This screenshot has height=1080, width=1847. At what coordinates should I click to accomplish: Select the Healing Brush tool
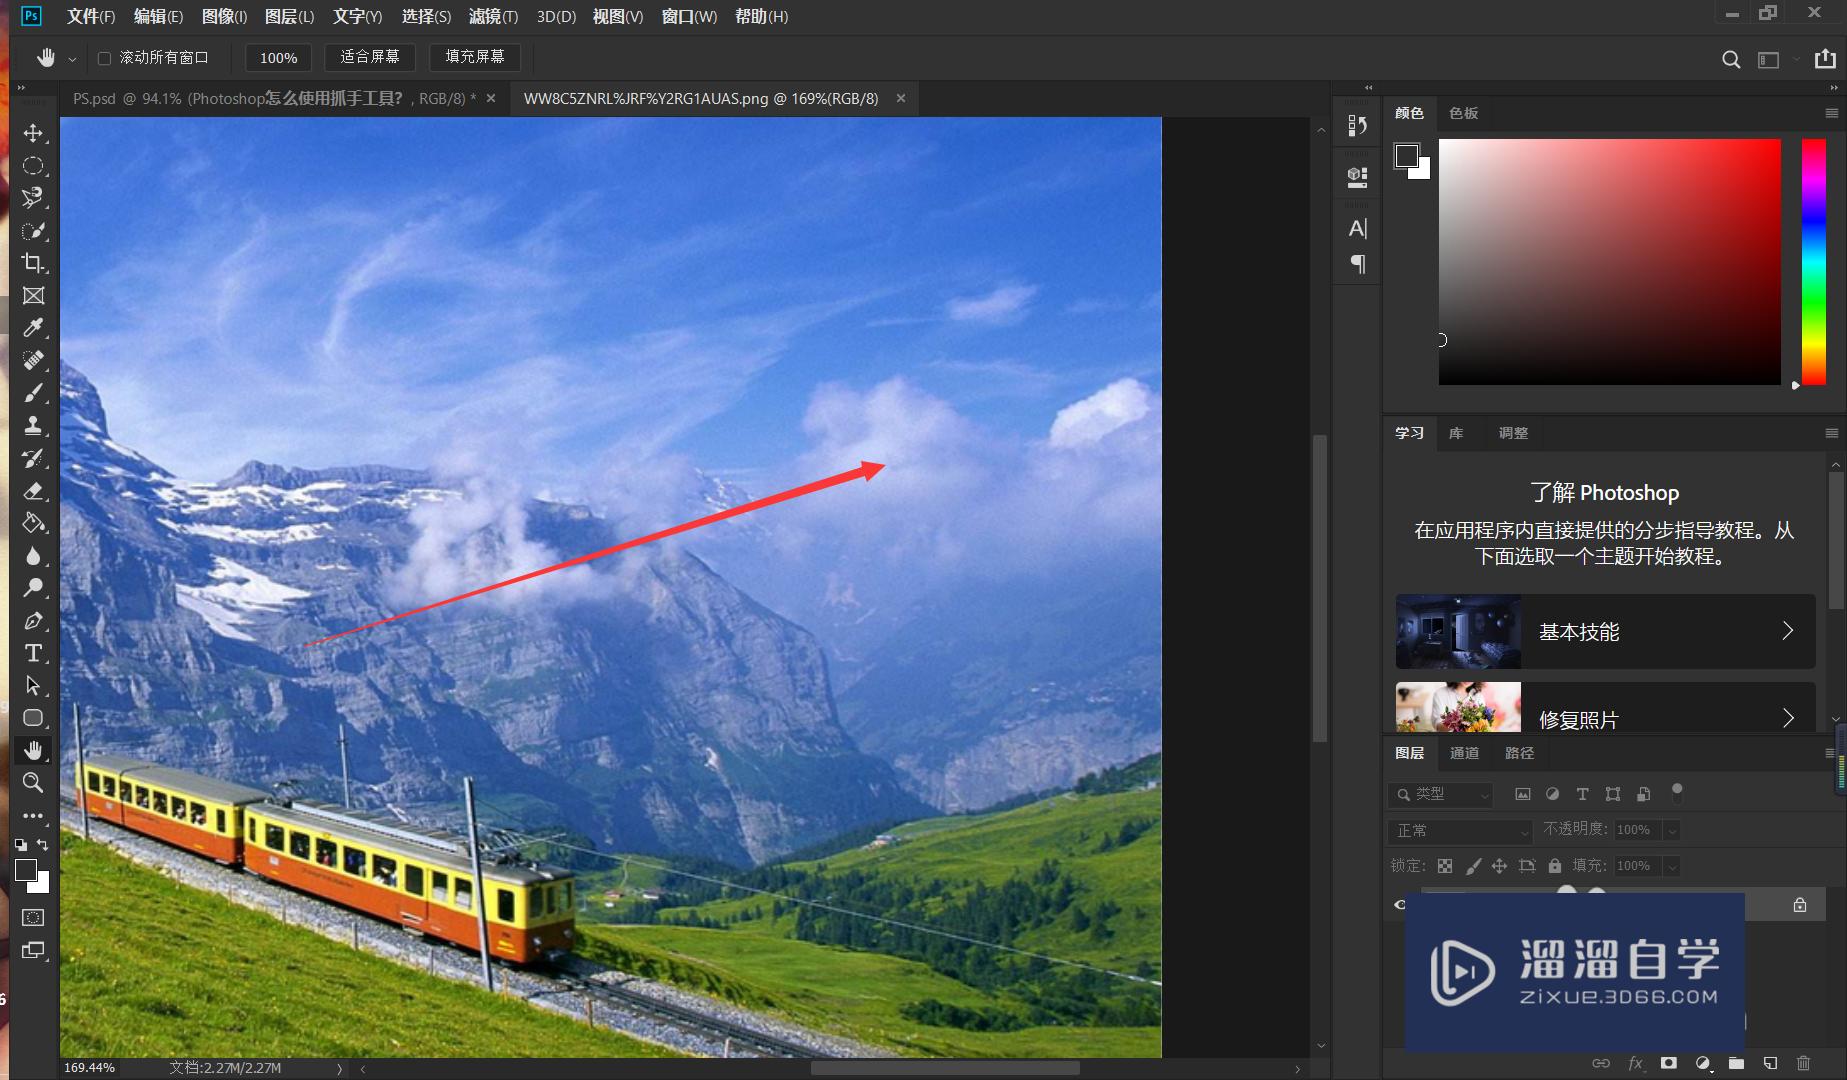coord(33,360)
